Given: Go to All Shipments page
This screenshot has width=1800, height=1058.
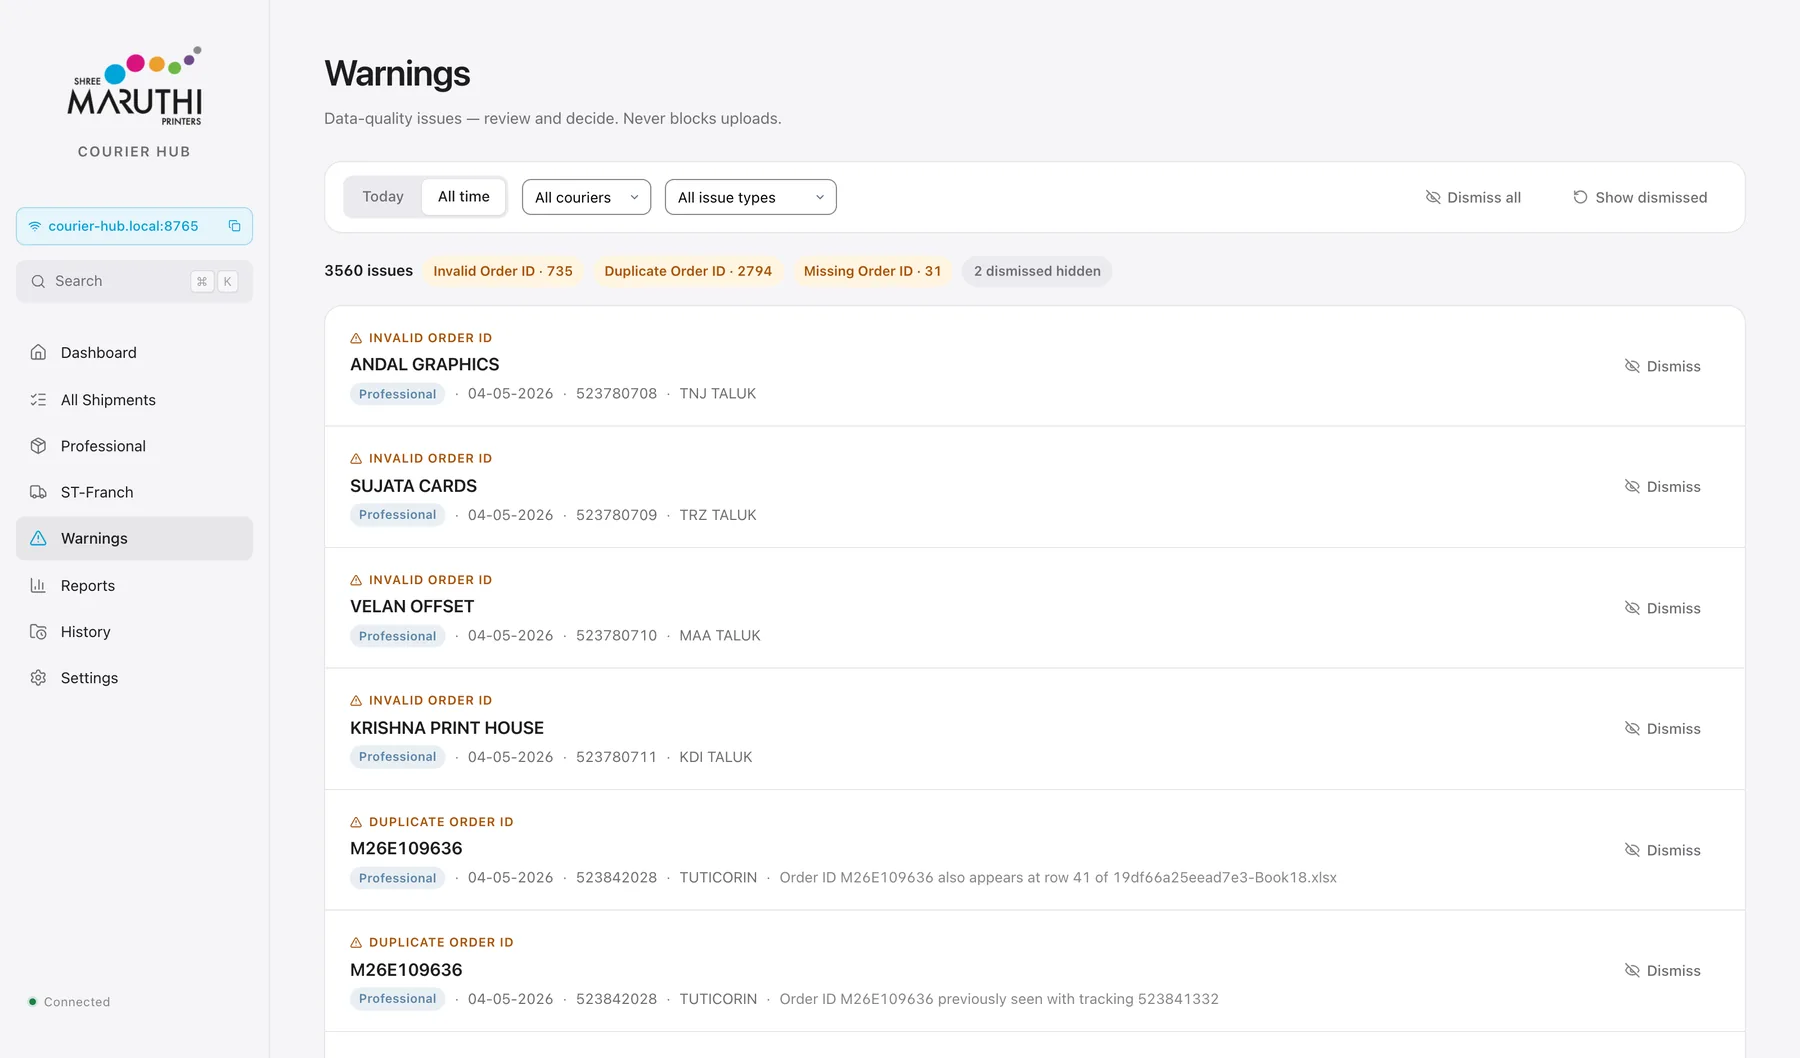Looking at the screenshot, I should [134, 399].
